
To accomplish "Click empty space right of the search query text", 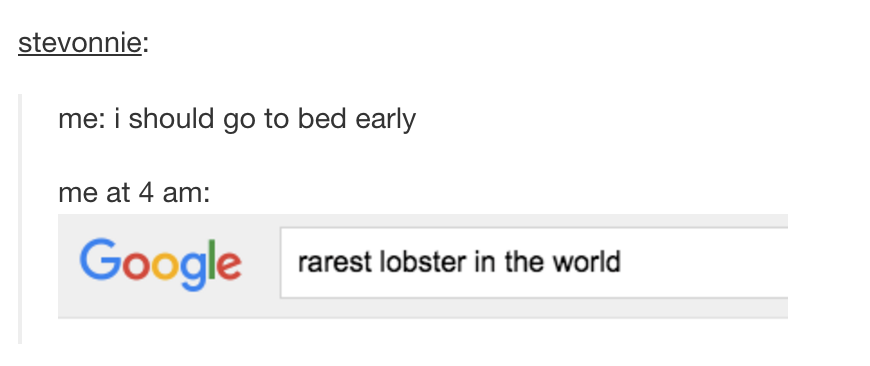I will tap(705, 263).
